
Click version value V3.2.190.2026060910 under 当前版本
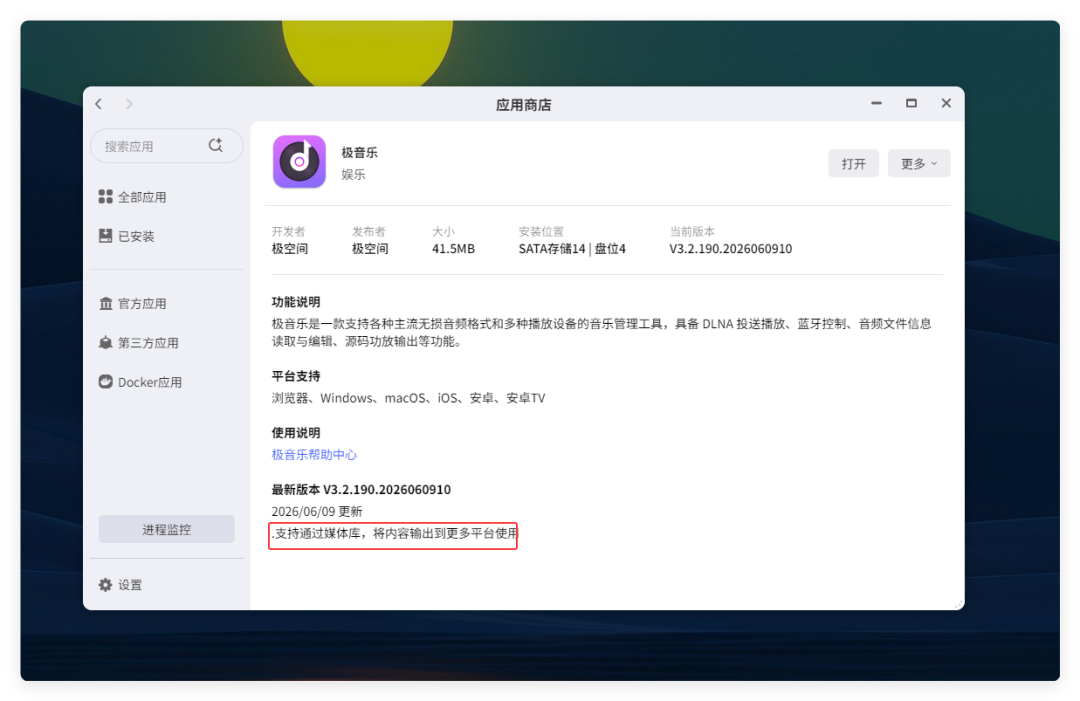click(731, 249)
